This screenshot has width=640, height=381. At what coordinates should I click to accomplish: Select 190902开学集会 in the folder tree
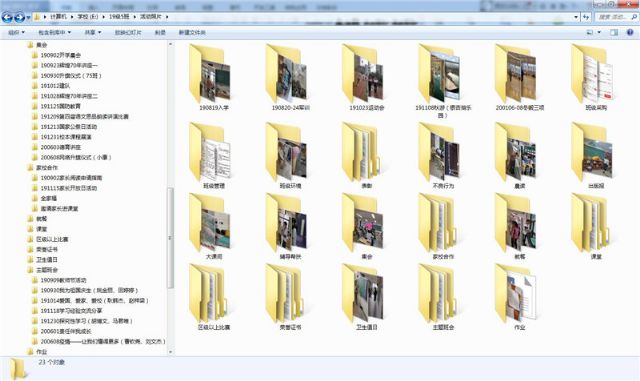[x=60, y=55]
